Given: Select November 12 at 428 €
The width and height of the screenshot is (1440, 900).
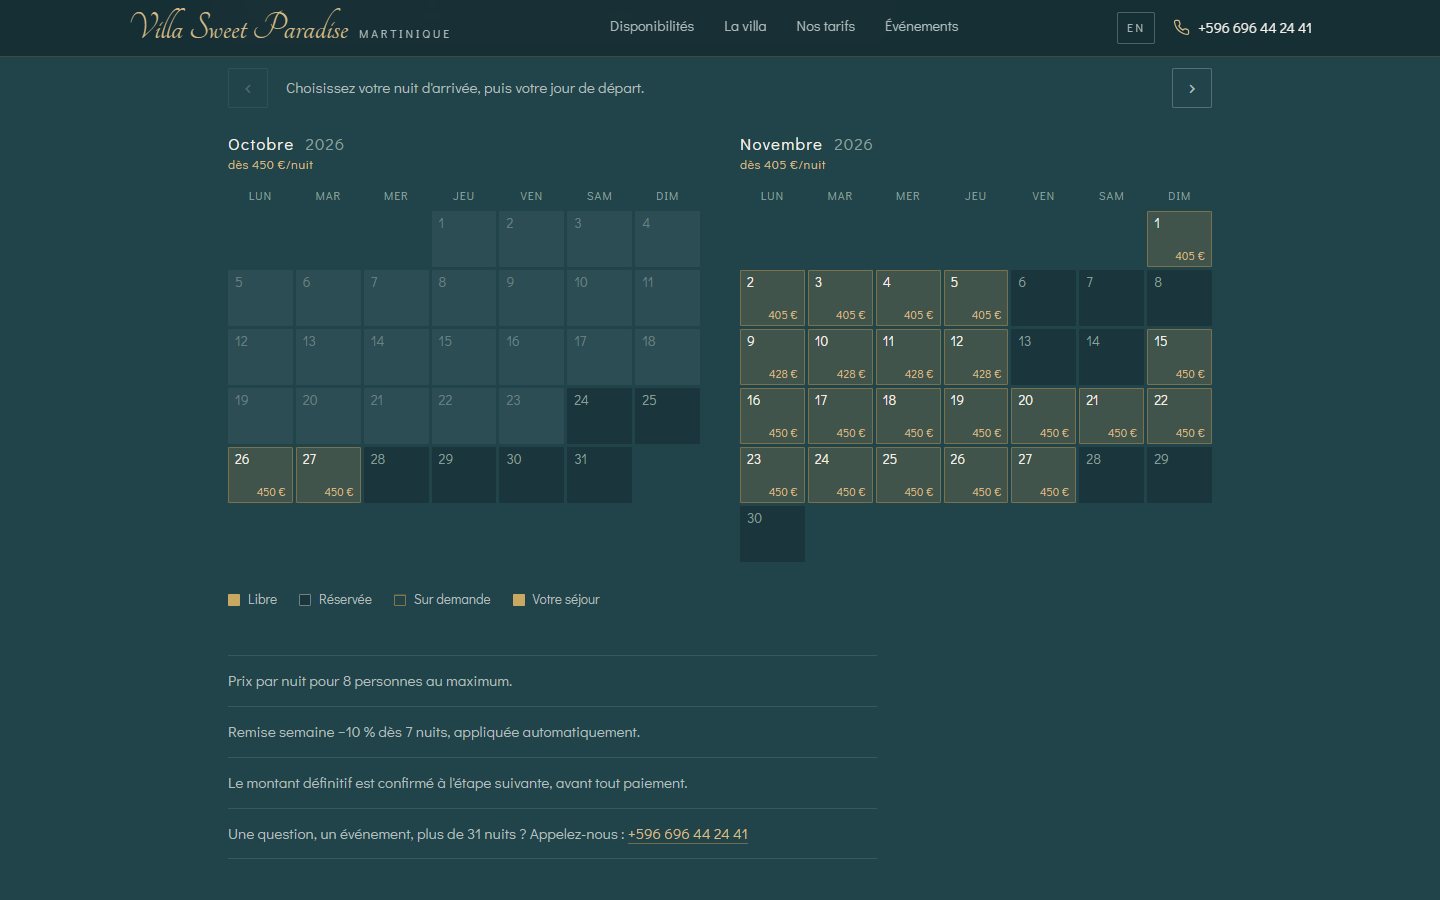Looking at the screenshot, I should [976, 357].
